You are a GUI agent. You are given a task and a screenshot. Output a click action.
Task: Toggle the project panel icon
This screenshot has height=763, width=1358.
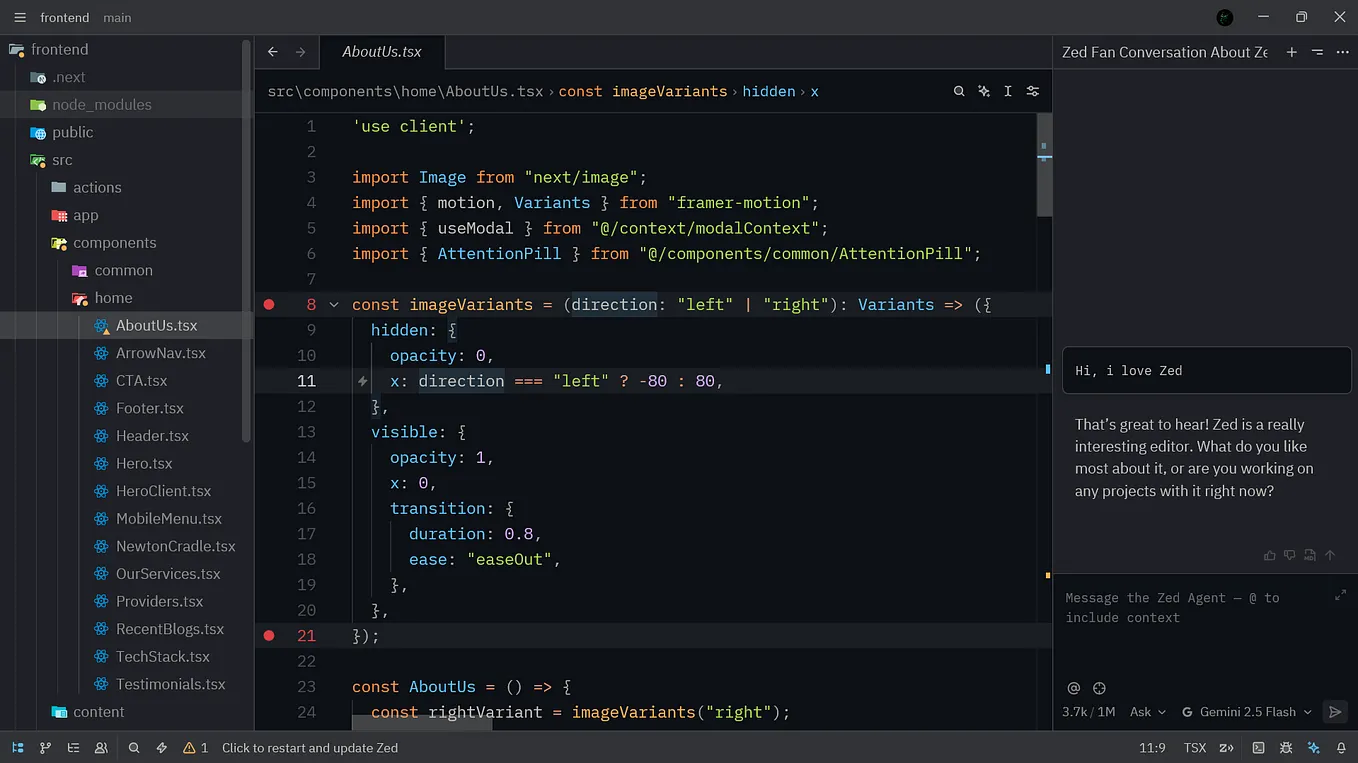point(17,747)
